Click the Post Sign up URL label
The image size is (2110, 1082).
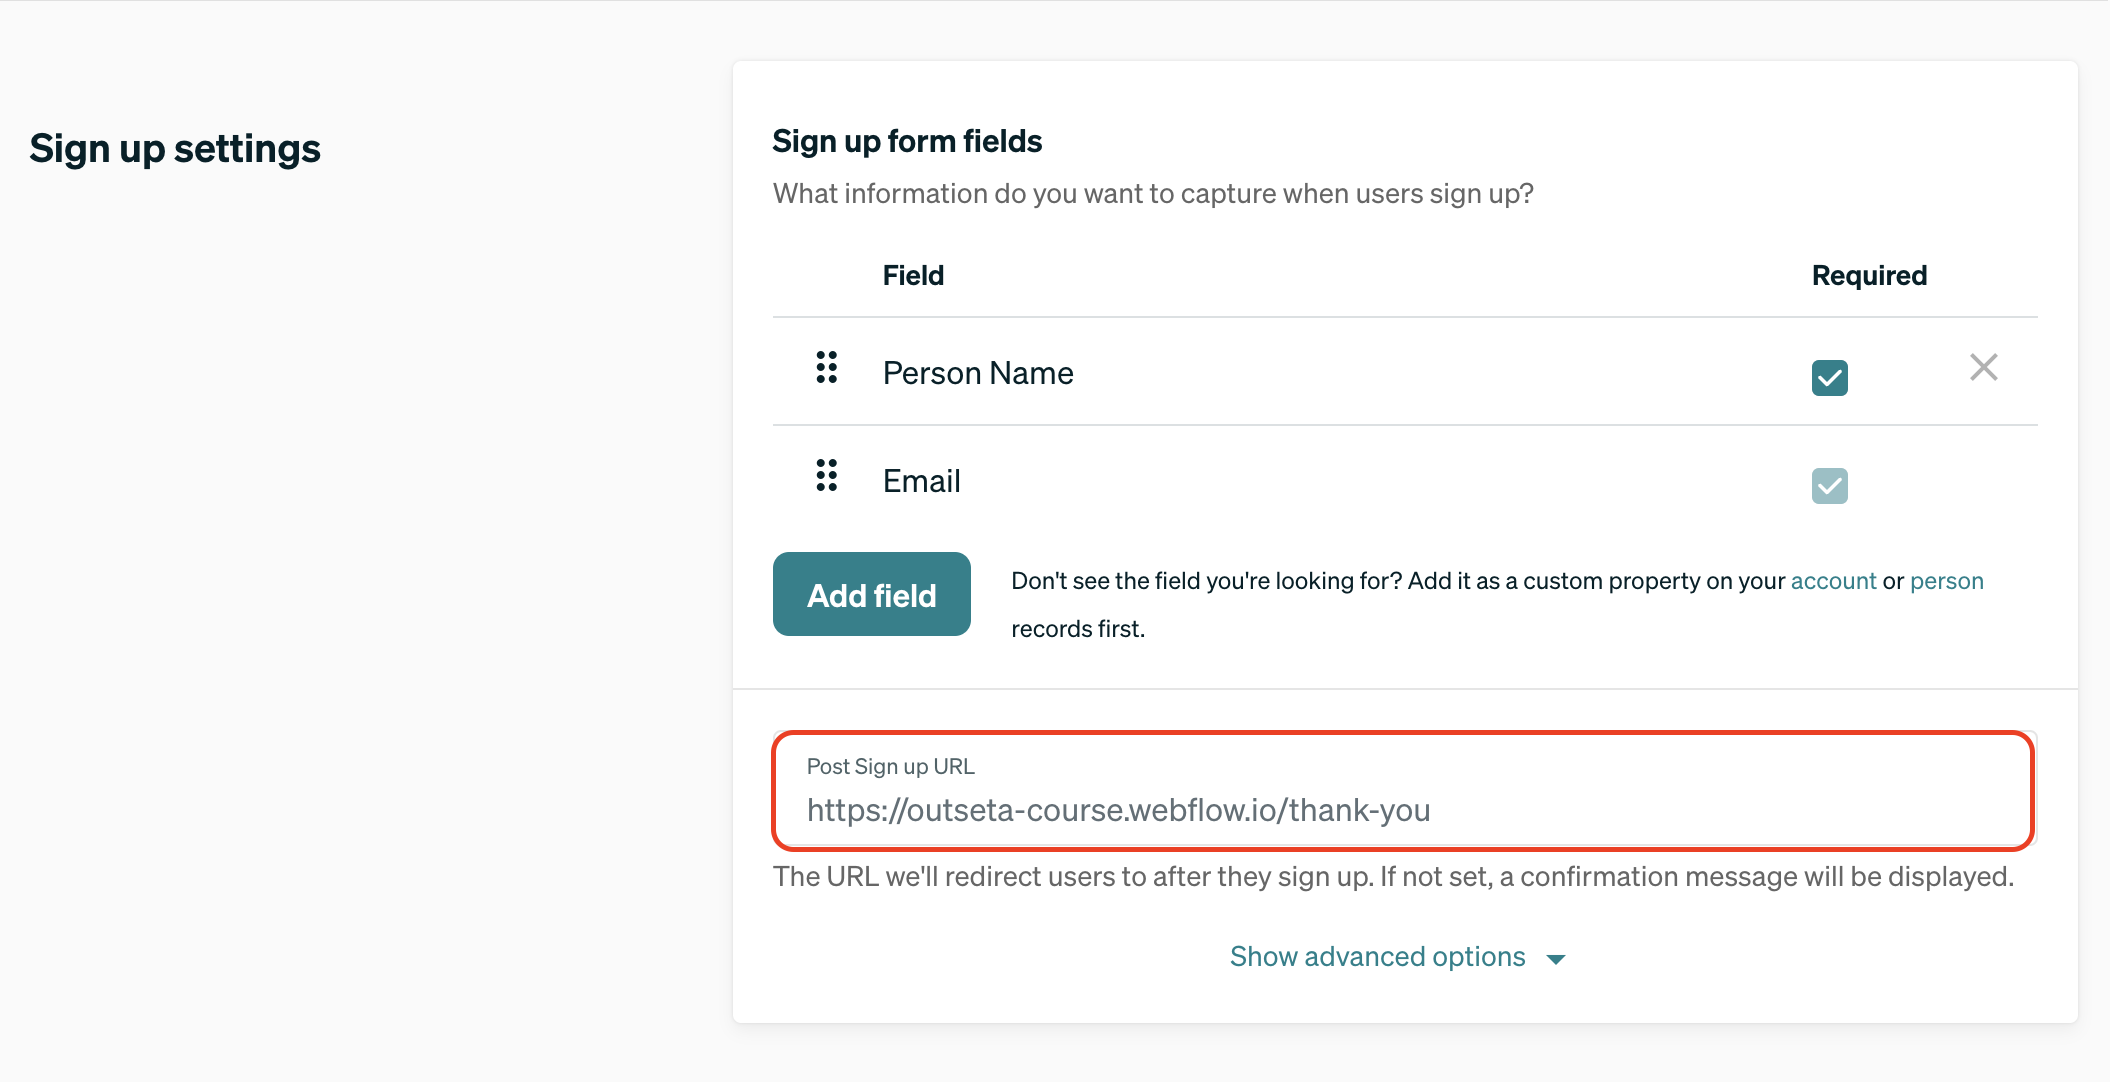(x=890, y=766)
